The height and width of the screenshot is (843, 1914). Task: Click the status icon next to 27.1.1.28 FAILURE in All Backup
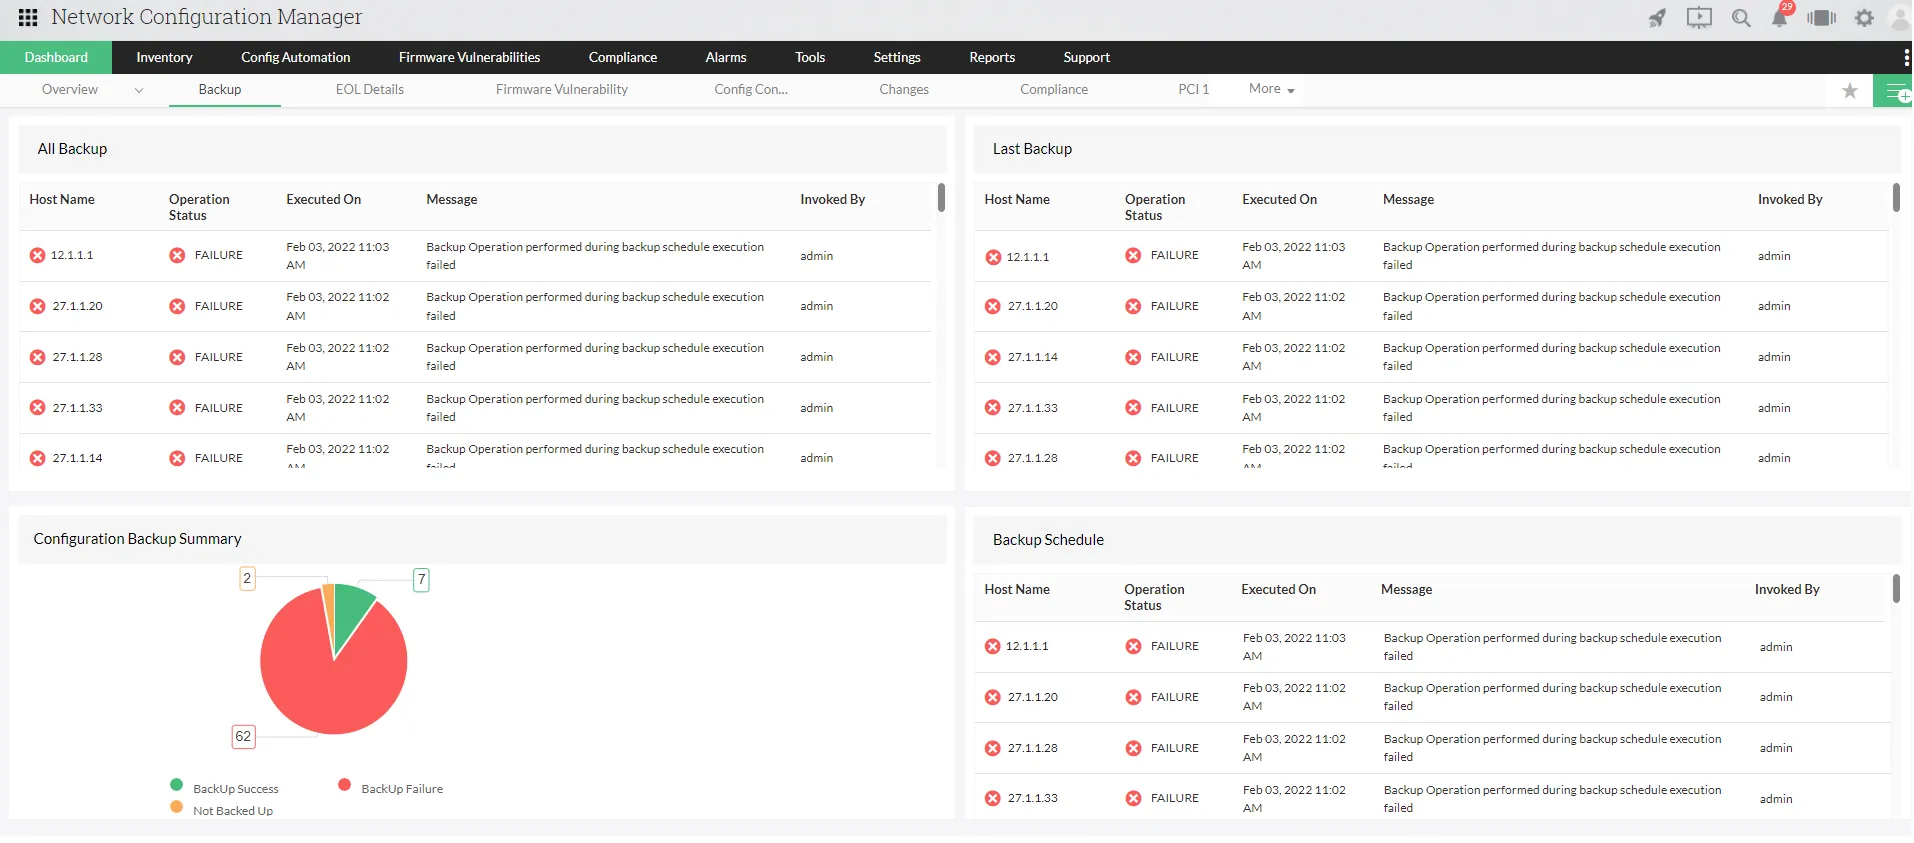pyautogui.click(x=177, y=357)
